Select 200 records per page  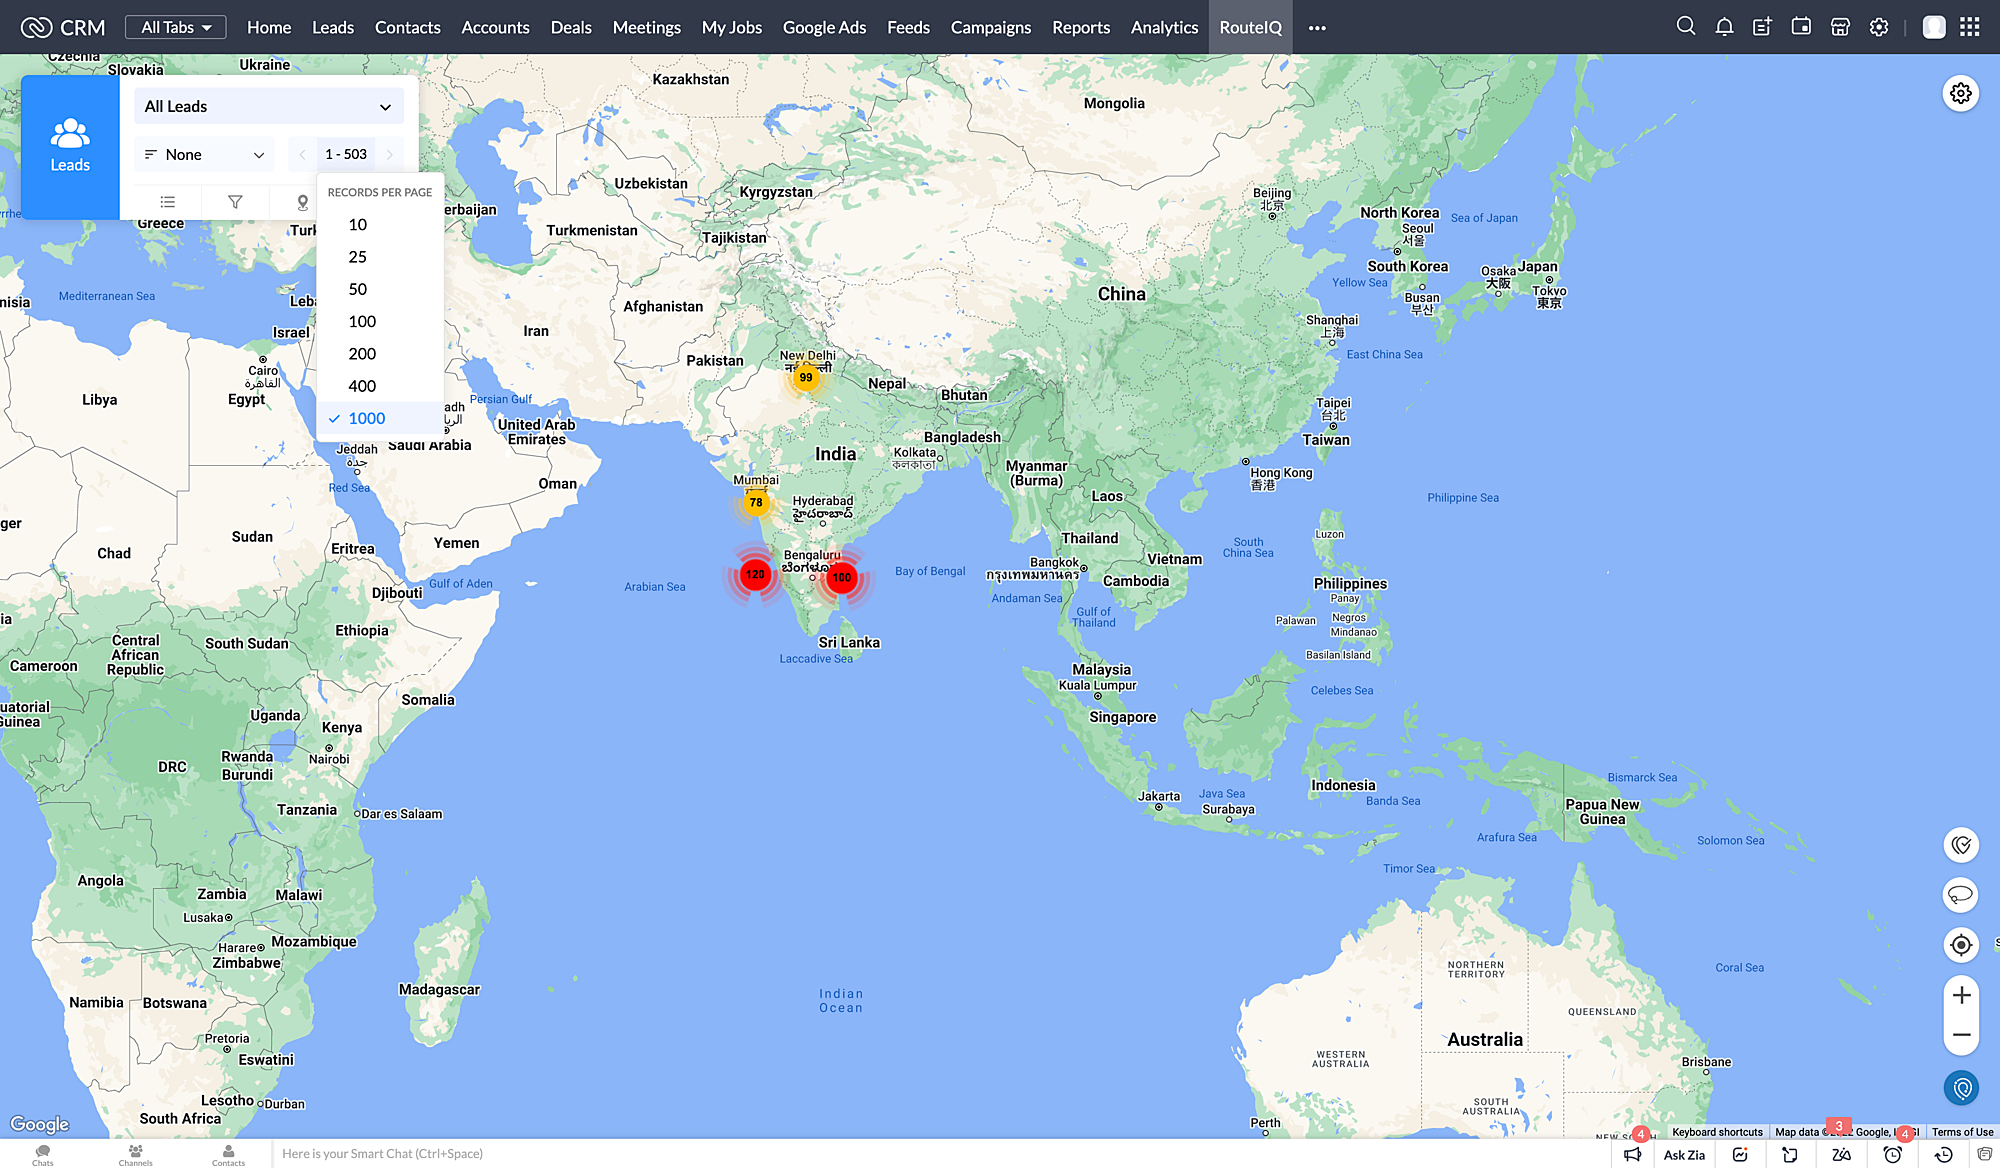click(x=380, y=354)
